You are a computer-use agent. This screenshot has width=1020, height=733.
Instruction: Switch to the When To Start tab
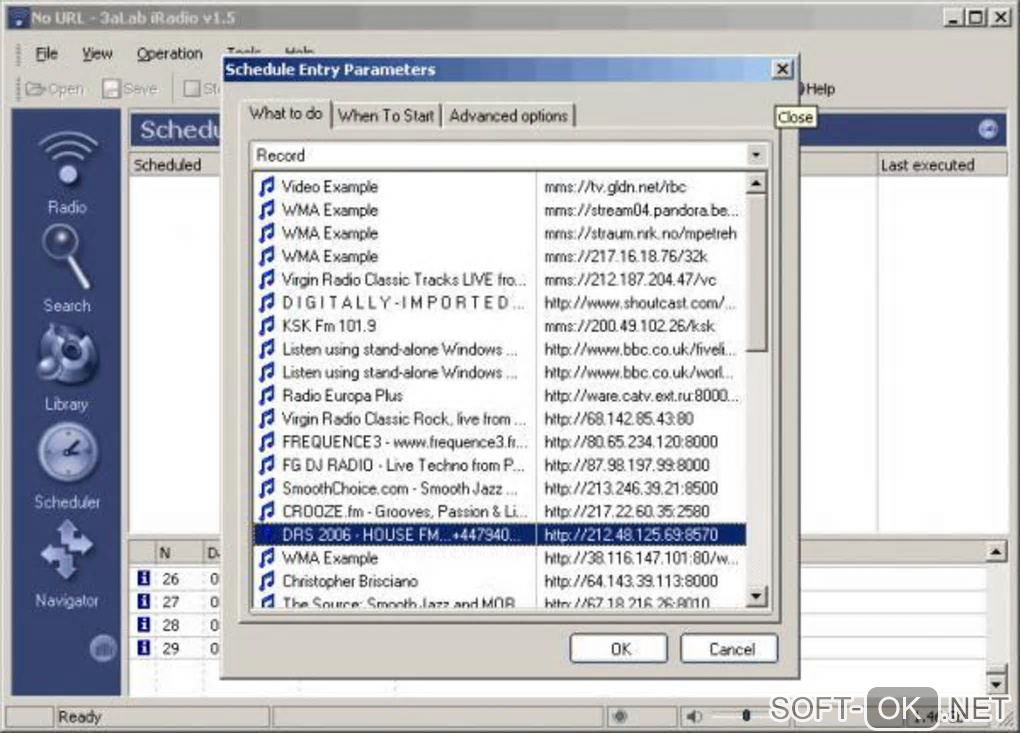(x=386, y=116)
